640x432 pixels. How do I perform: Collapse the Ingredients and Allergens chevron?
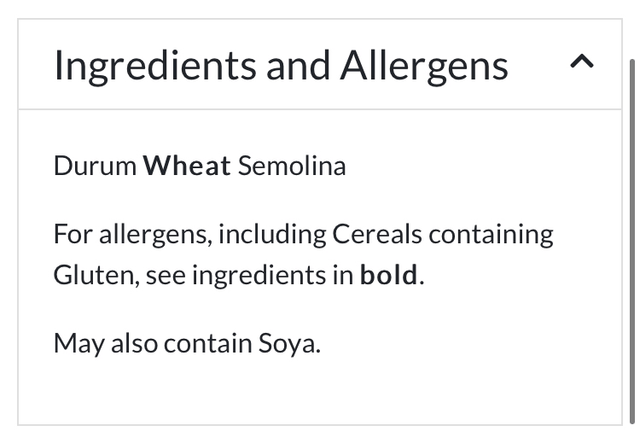pos(581,63)
